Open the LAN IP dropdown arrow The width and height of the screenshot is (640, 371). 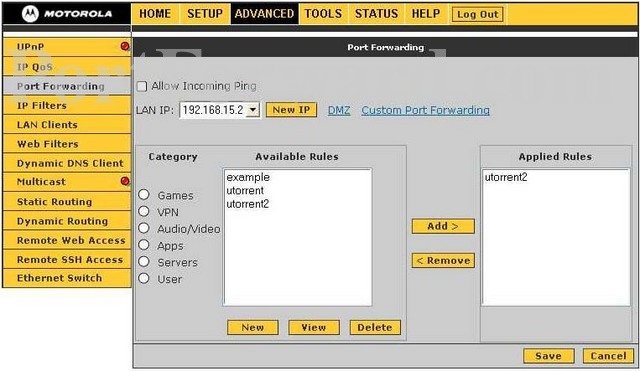pos(253,110)
